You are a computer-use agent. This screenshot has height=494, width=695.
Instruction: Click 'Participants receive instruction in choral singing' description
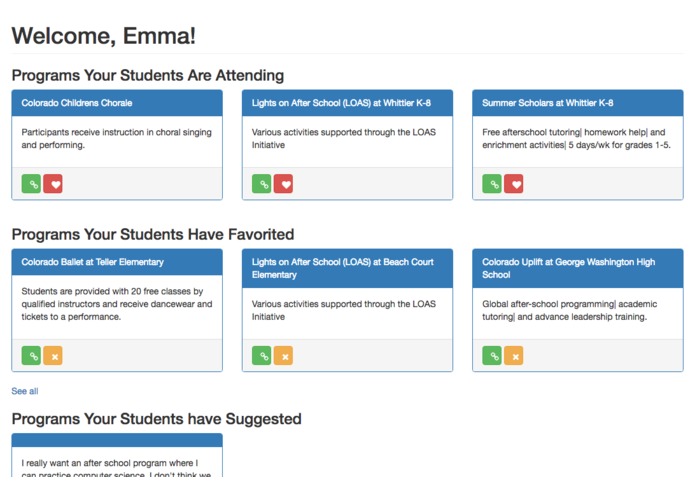[117, 138]
